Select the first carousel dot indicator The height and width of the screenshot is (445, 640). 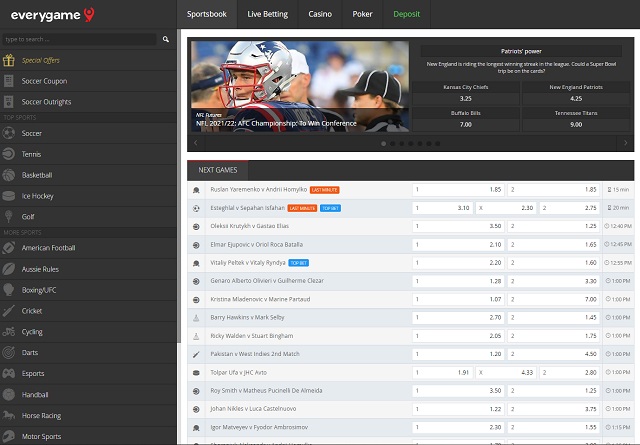click(x=383, y=144)
